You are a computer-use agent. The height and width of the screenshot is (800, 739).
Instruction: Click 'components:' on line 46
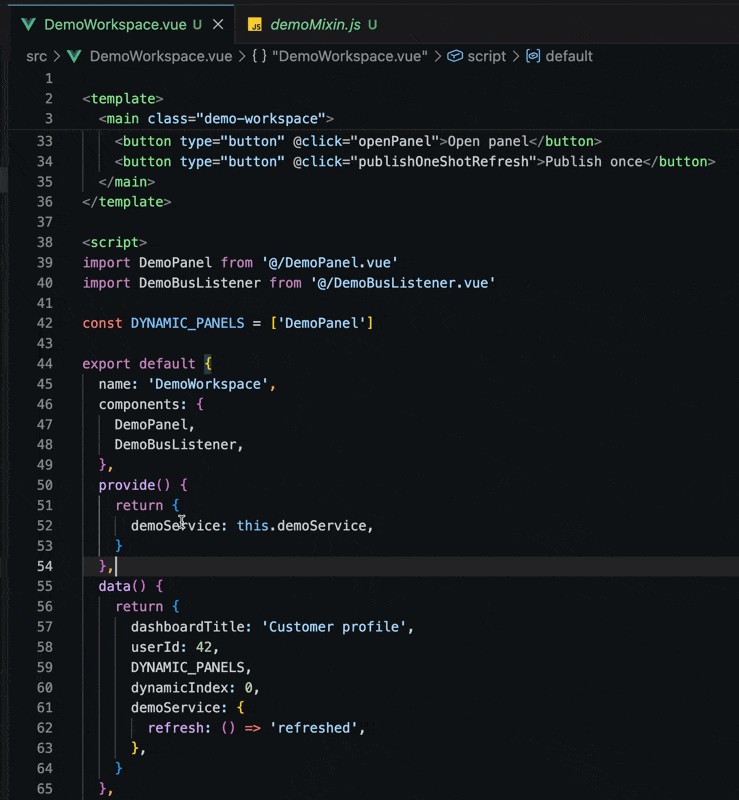142,405
